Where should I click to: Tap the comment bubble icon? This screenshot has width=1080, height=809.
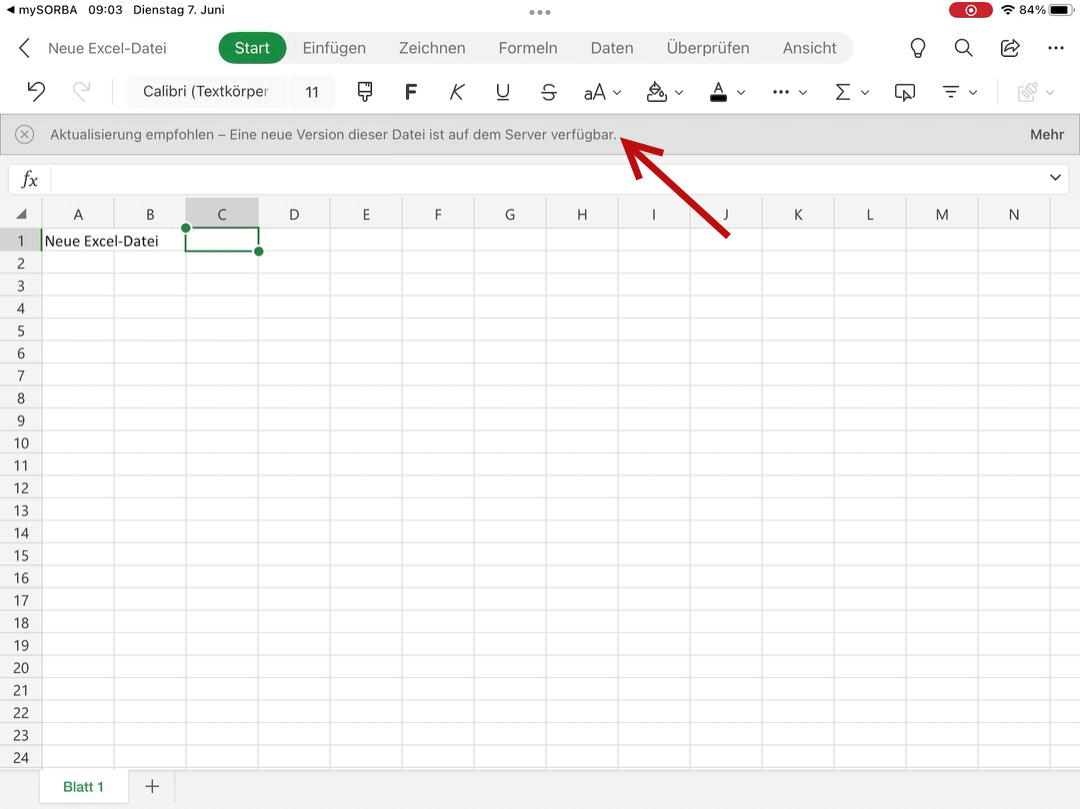(904, 92)
